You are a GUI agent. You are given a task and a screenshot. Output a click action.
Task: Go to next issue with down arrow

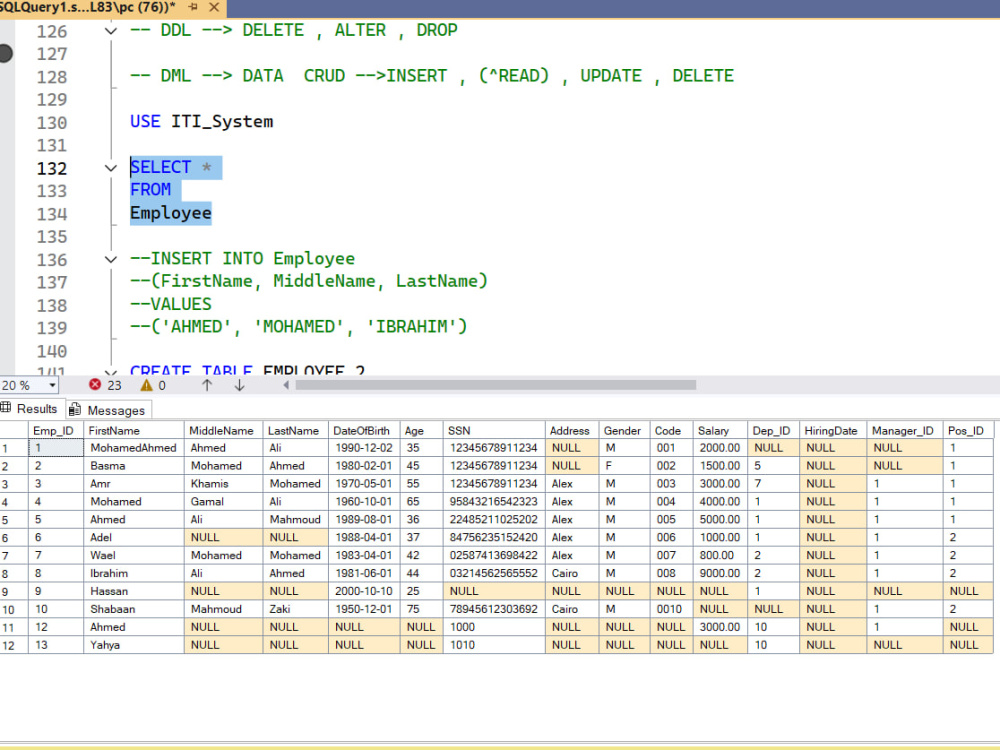tap(239, 385)
